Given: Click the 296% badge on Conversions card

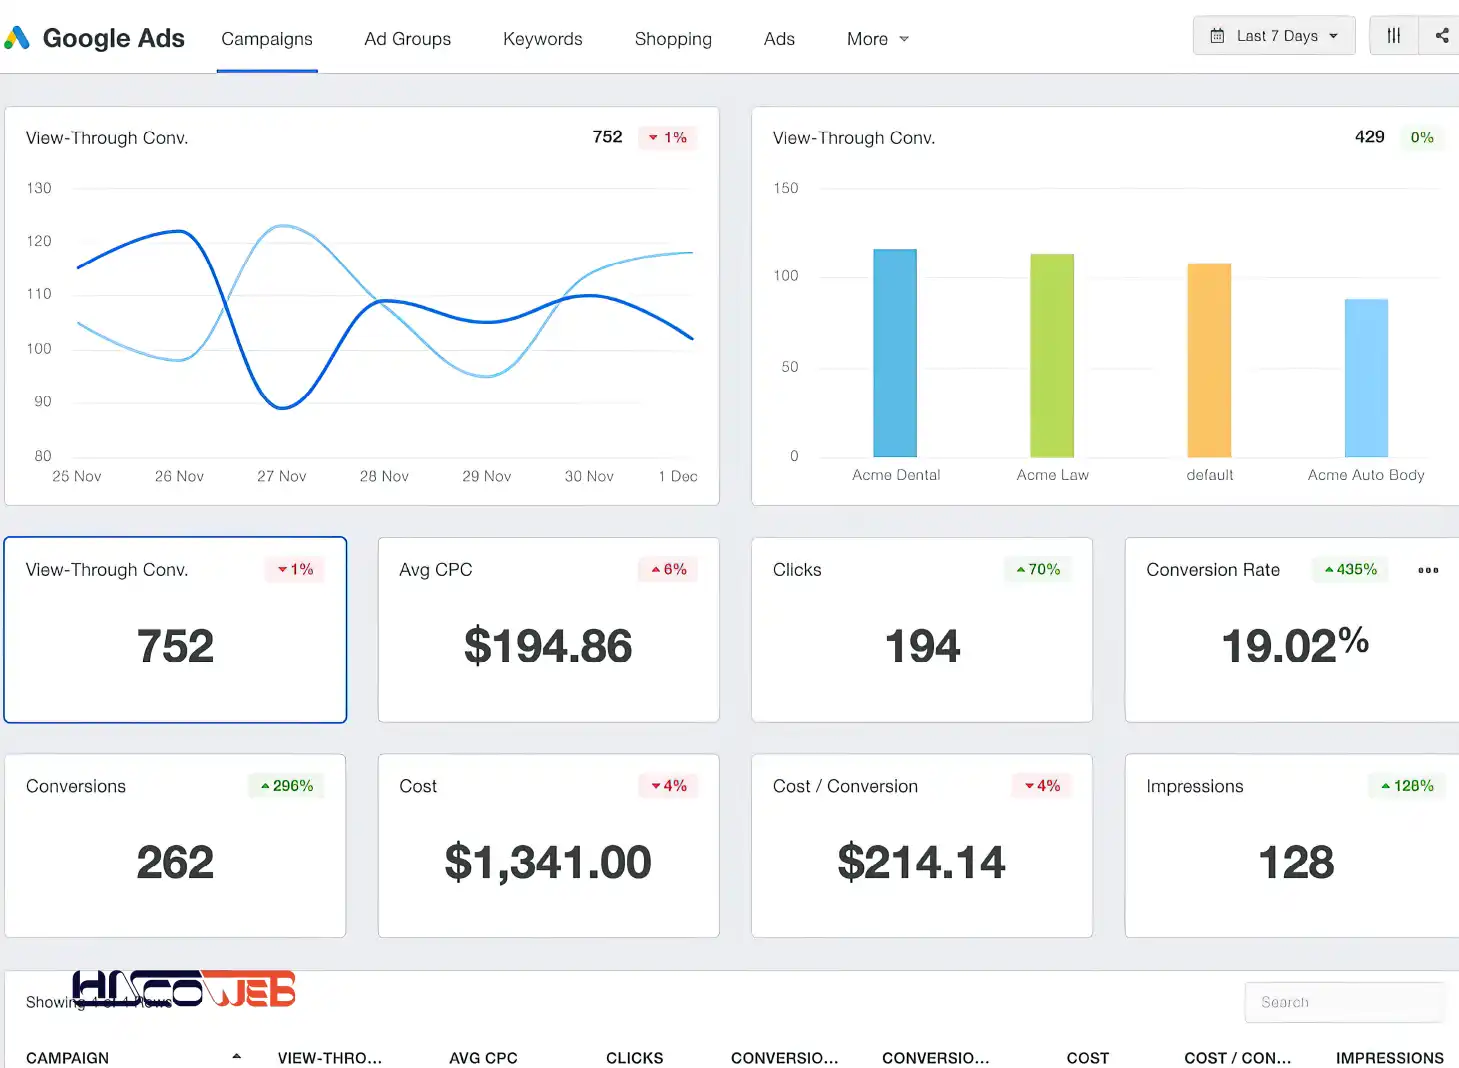Looking at the screenshot, I should tap(286, 786).
